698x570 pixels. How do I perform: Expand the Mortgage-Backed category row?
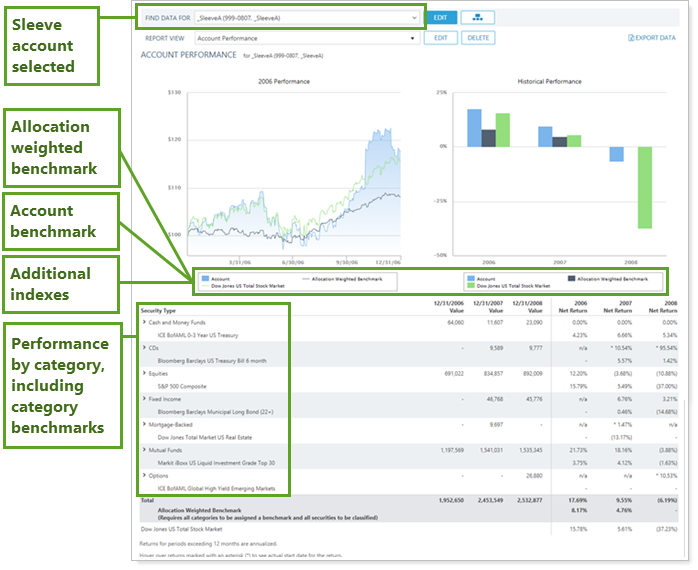[144, 425]
